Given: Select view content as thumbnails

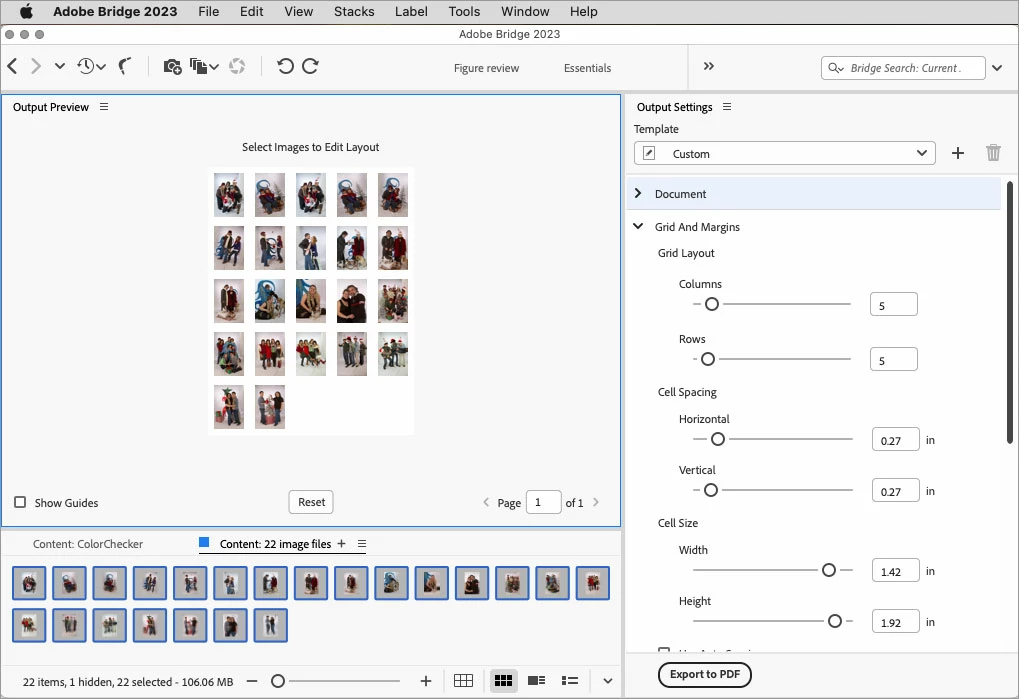Looking at the screenshot, I should (x=503, y=681).
